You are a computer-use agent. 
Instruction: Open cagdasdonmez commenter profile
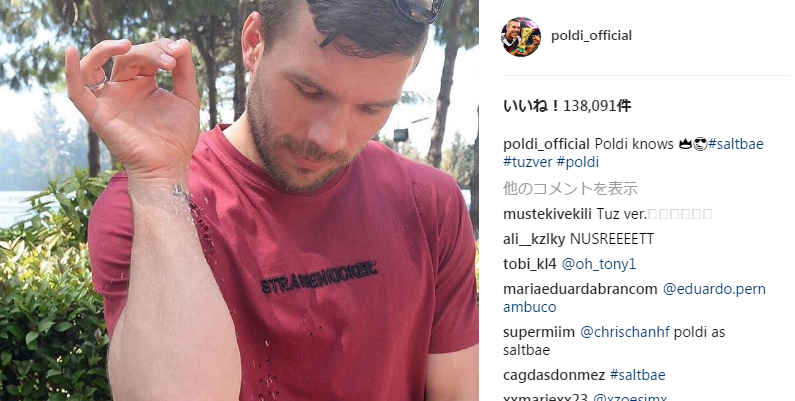(554, 375)
